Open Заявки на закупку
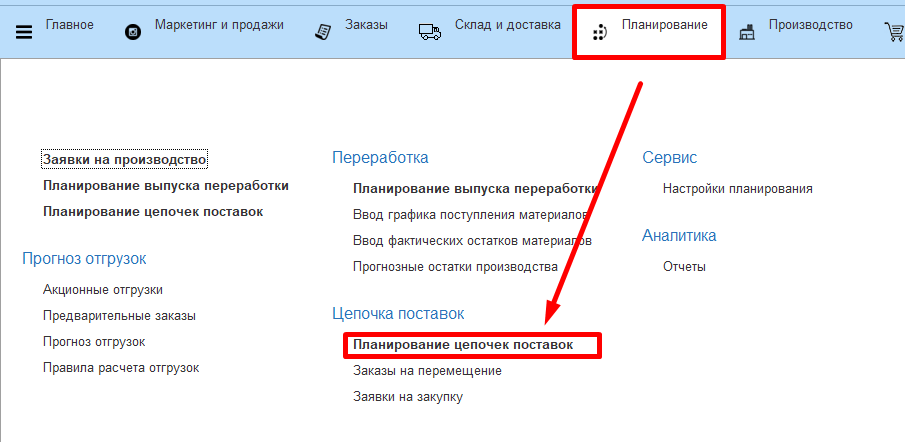The height and width of the screenshot is (442, 905). click(407, 397)
